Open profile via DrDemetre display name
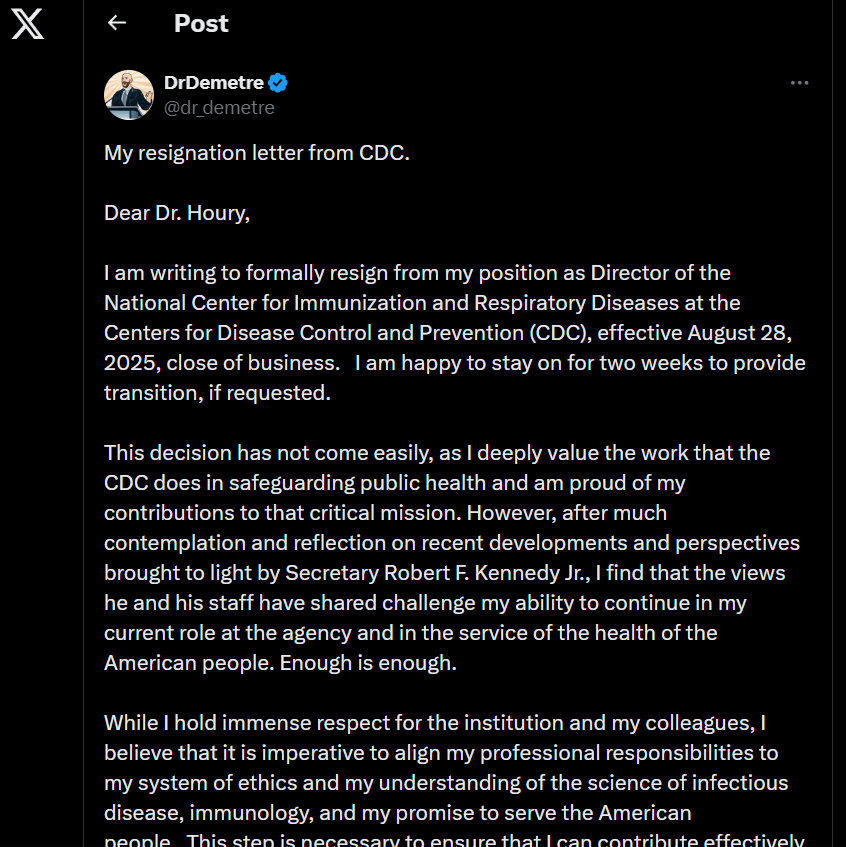The width and height of the screenshot is (846, 847). 213,83
